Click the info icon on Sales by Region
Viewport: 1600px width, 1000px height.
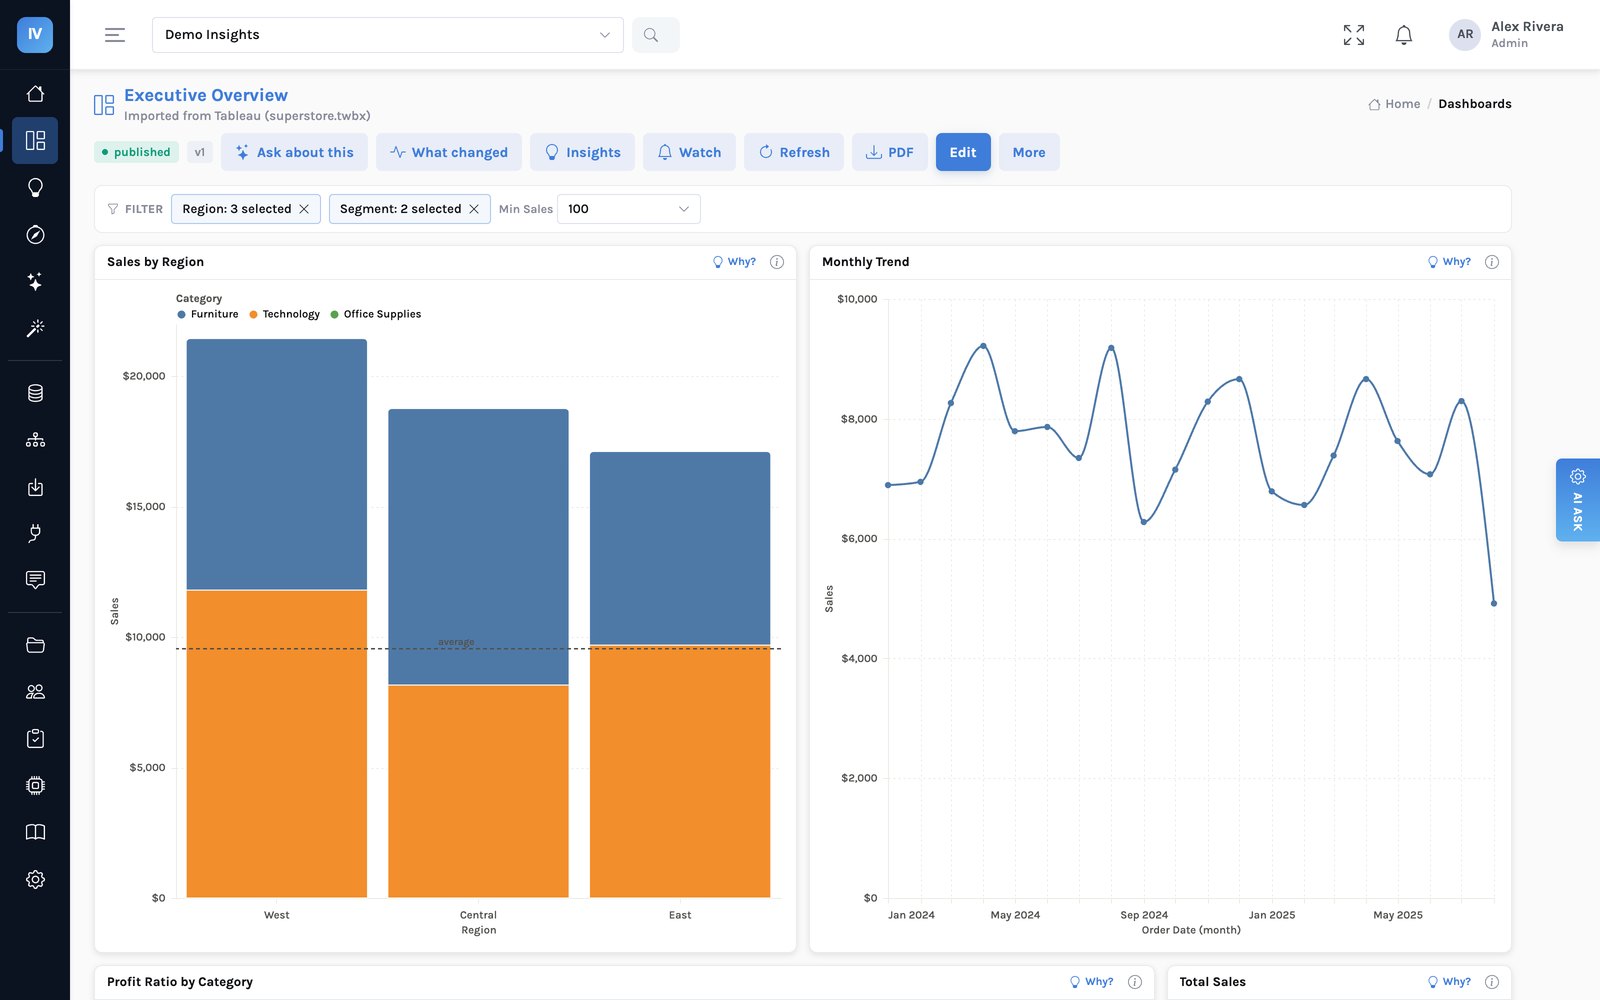click(x=777, y=262)
